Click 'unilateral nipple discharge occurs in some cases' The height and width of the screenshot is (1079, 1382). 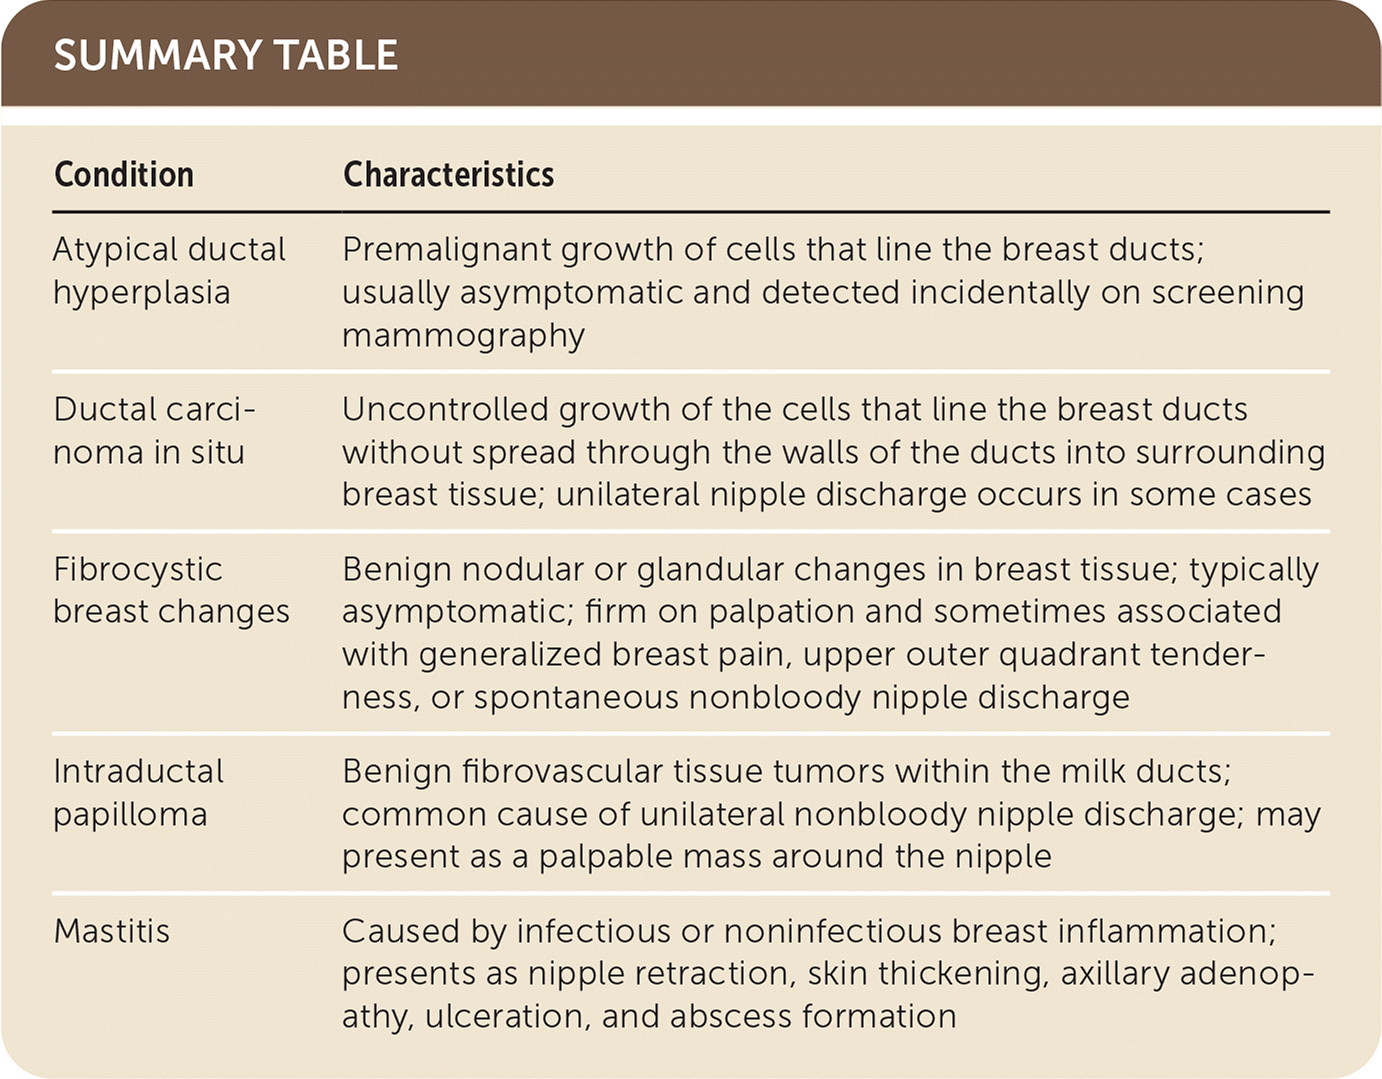pyautogui.click(x=933, y=494)
